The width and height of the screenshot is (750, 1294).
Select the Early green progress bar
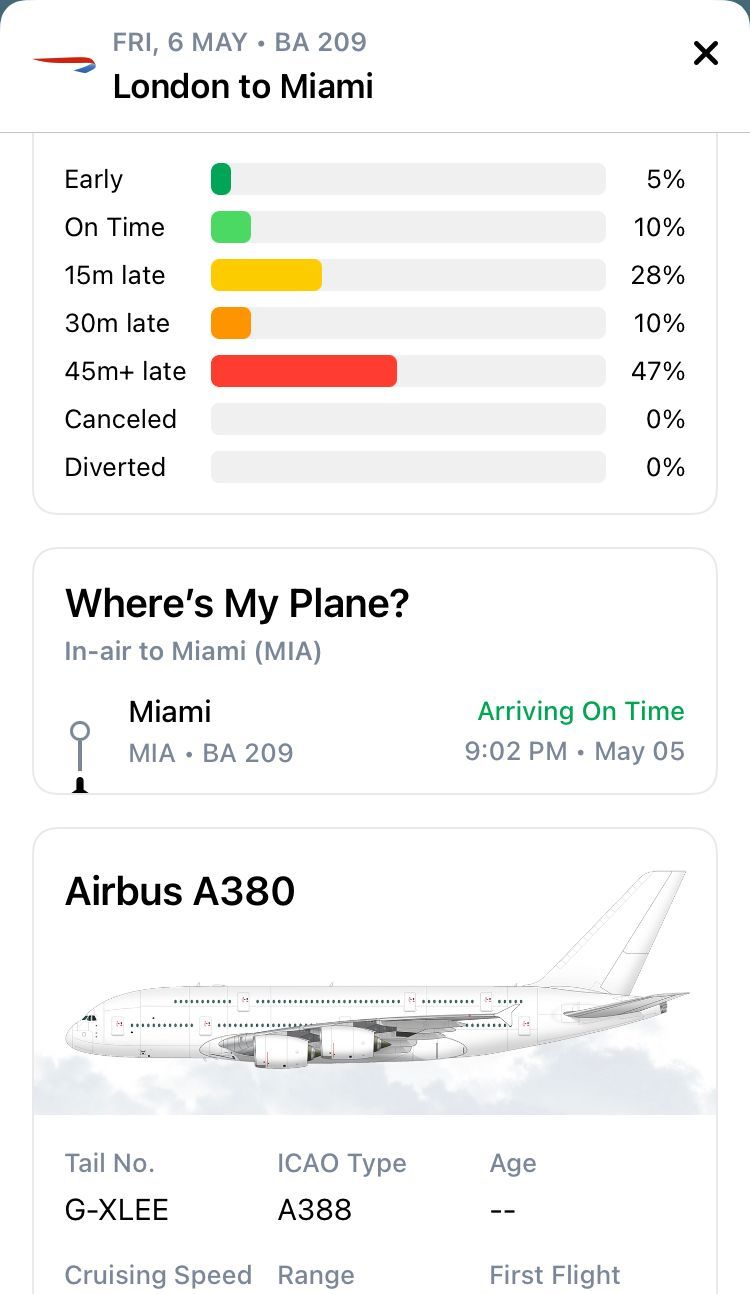coord(221,179)
